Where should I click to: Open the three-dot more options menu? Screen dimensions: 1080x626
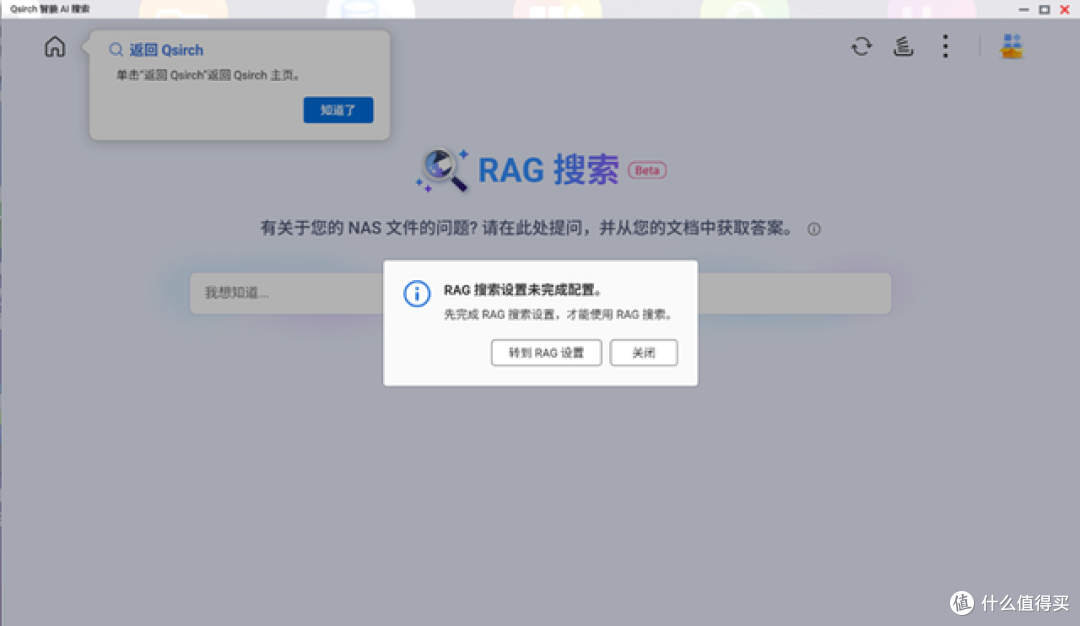(x=945, y=46)
